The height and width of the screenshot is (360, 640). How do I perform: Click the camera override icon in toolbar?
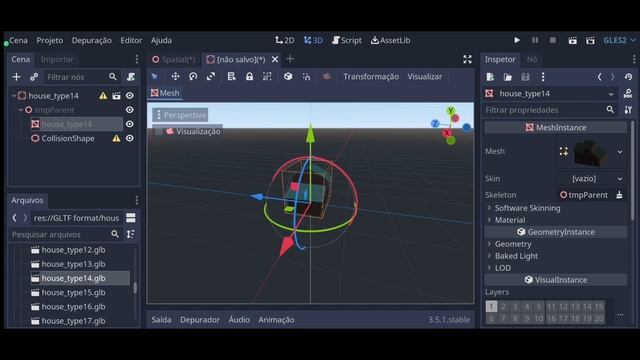coord(327,77)
